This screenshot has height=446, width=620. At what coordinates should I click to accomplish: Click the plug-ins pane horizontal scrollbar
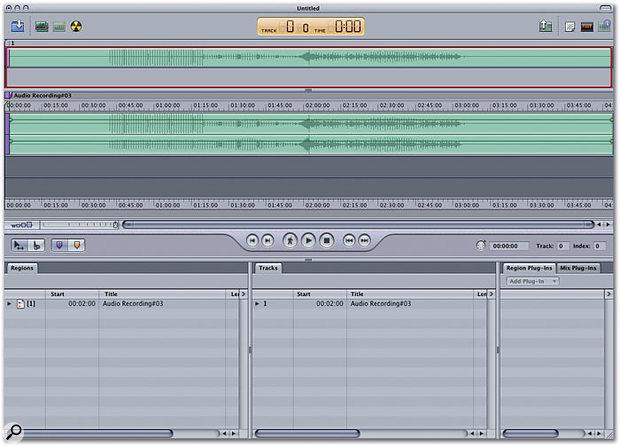(x=530, y=434)
